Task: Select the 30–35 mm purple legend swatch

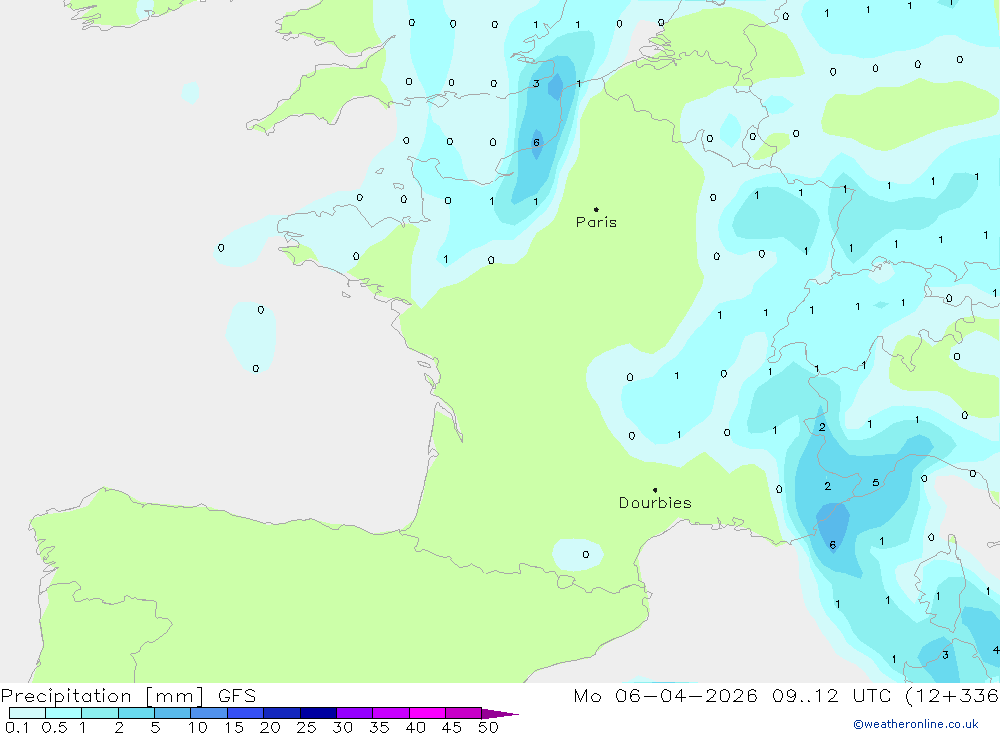Action: [x=354, y=713]
